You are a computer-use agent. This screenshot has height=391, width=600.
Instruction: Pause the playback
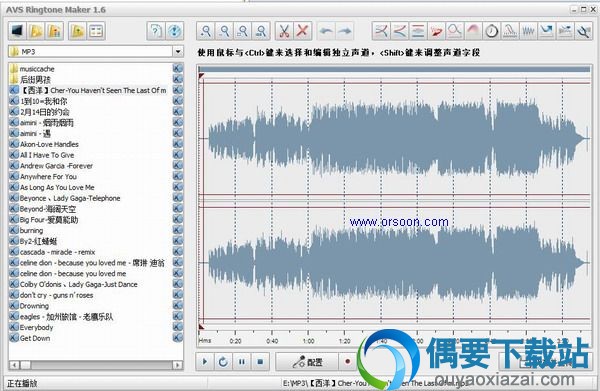click(x=242, y=362)
